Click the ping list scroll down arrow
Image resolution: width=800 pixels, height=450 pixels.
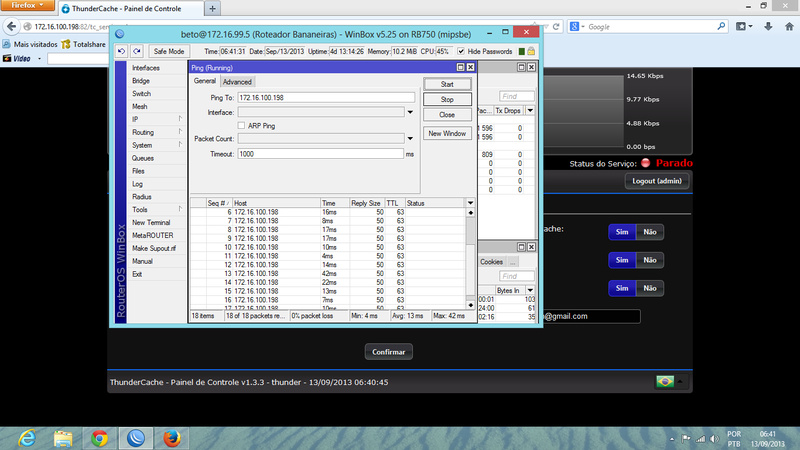pos(470,305)
